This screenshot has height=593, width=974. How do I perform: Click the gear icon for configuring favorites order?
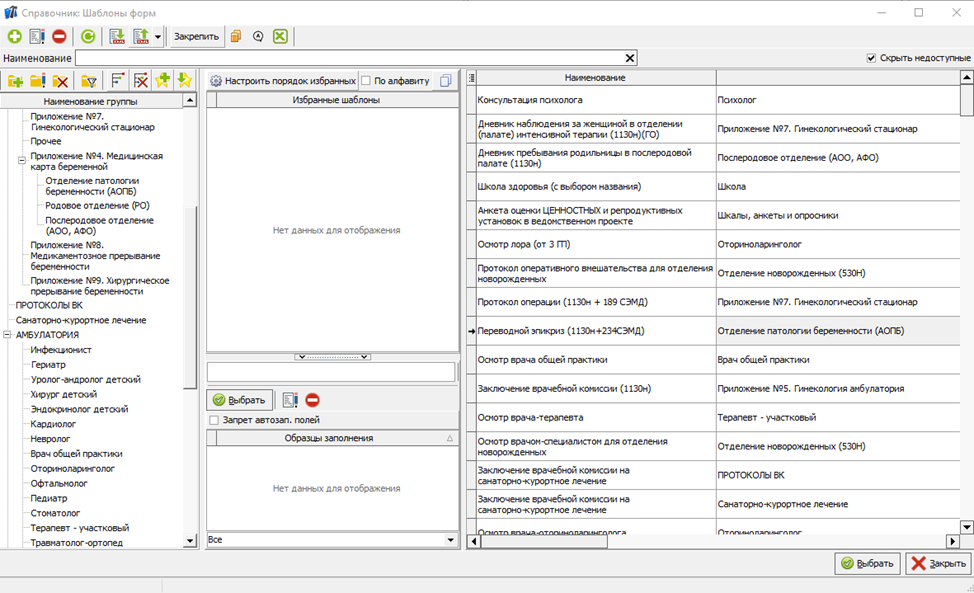215,81
